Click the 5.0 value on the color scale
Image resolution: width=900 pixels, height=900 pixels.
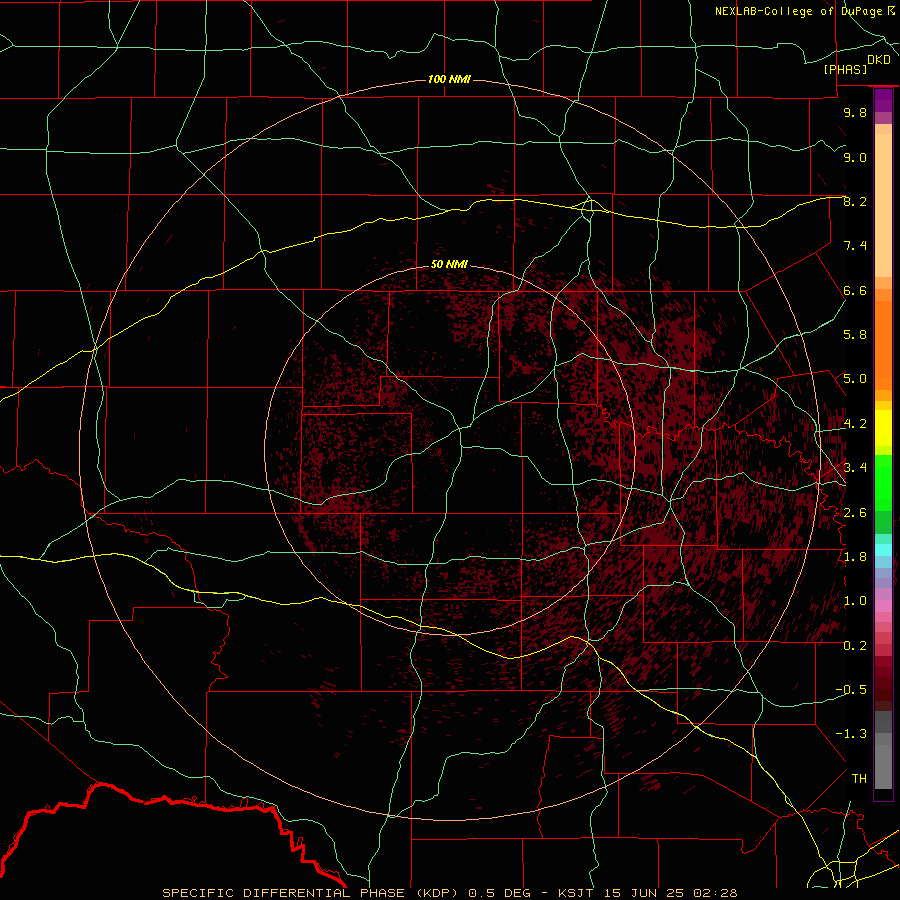click(x=855, y=379)
